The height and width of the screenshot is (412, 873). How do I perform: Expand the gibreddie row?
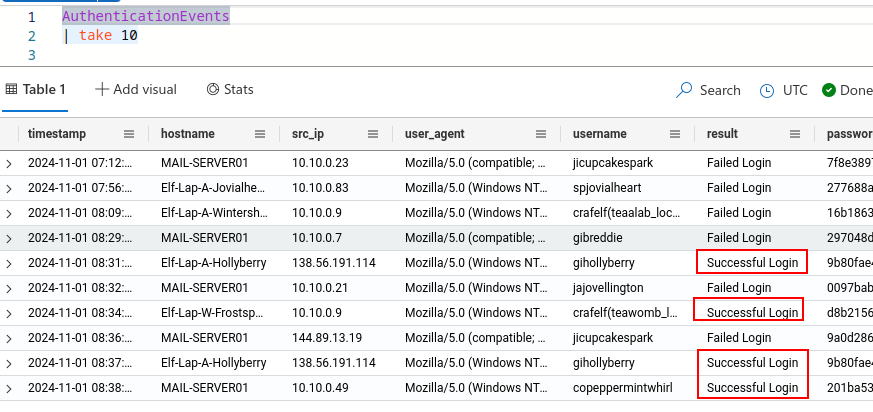(10, 237)
